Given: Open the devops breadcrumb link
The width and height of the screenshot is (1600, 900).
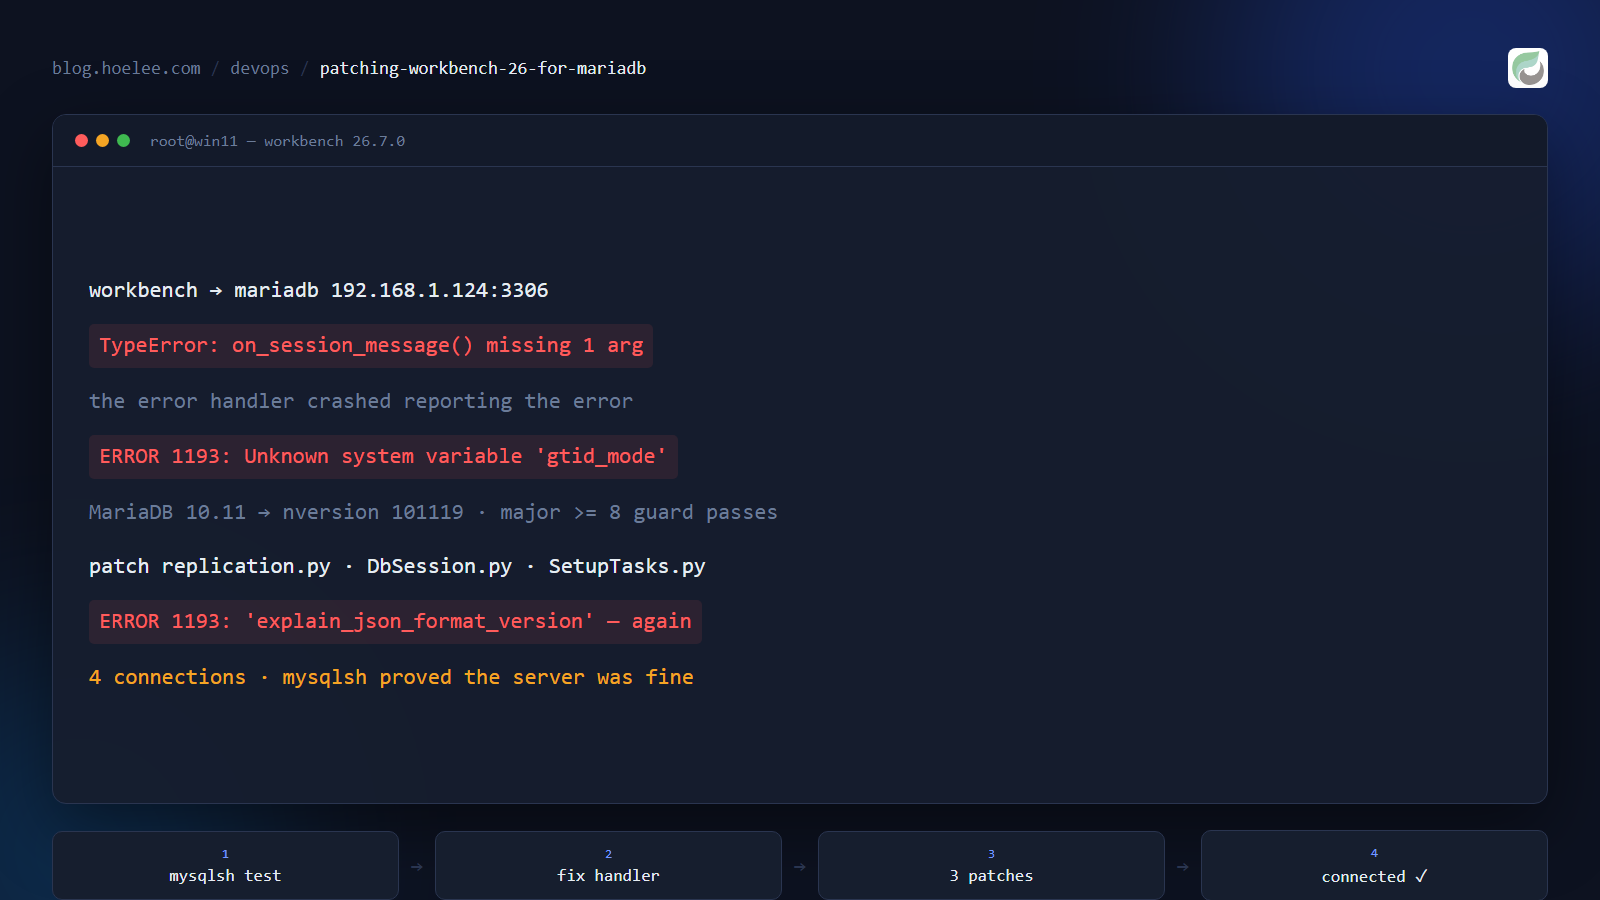Looking at the screenshot, I should click(259, 68).
